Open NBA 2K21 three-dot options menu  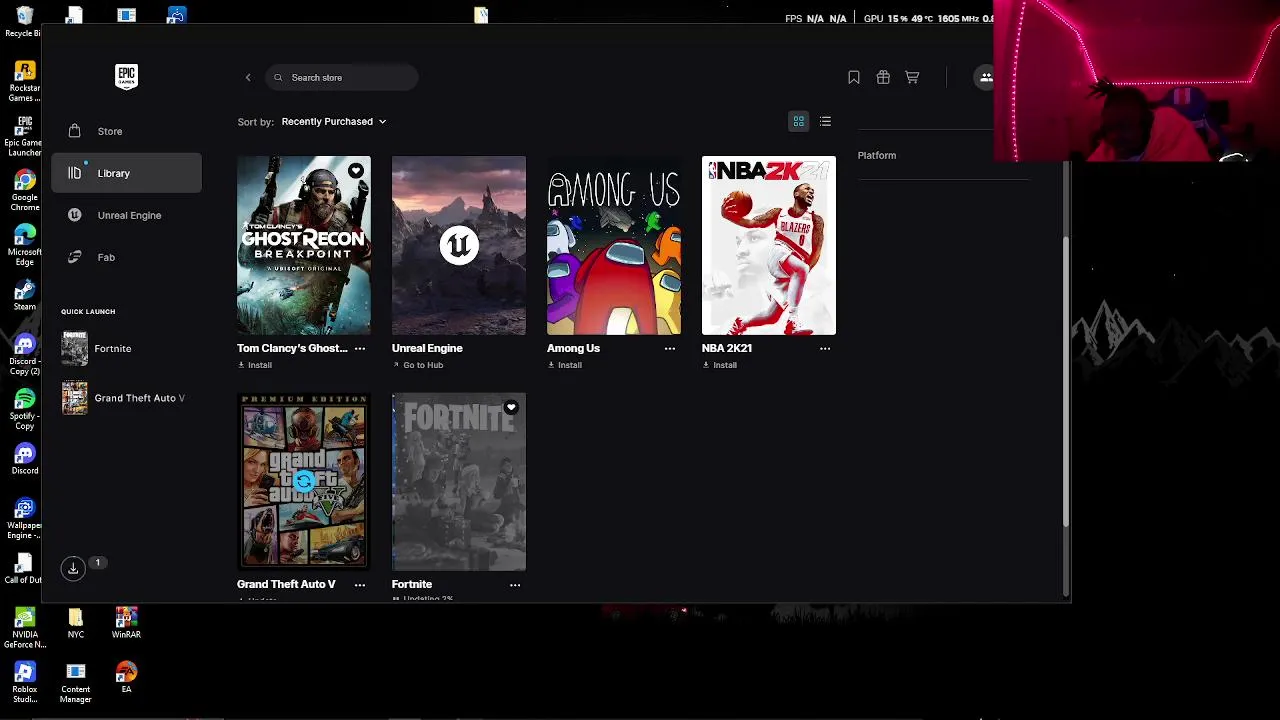pos(825,348)
